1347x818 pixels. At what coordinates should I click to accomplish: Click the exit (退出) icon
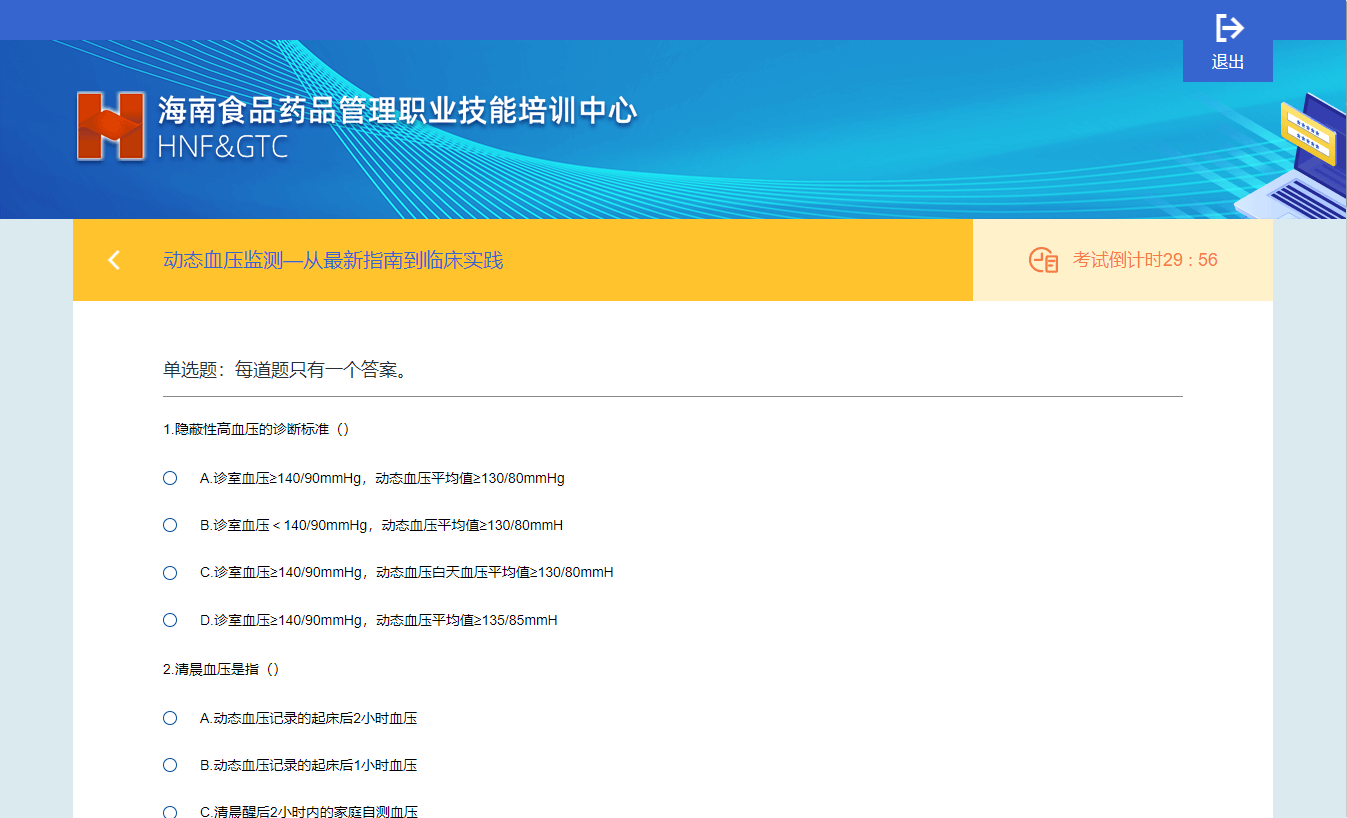click(x=1228, y=28)
